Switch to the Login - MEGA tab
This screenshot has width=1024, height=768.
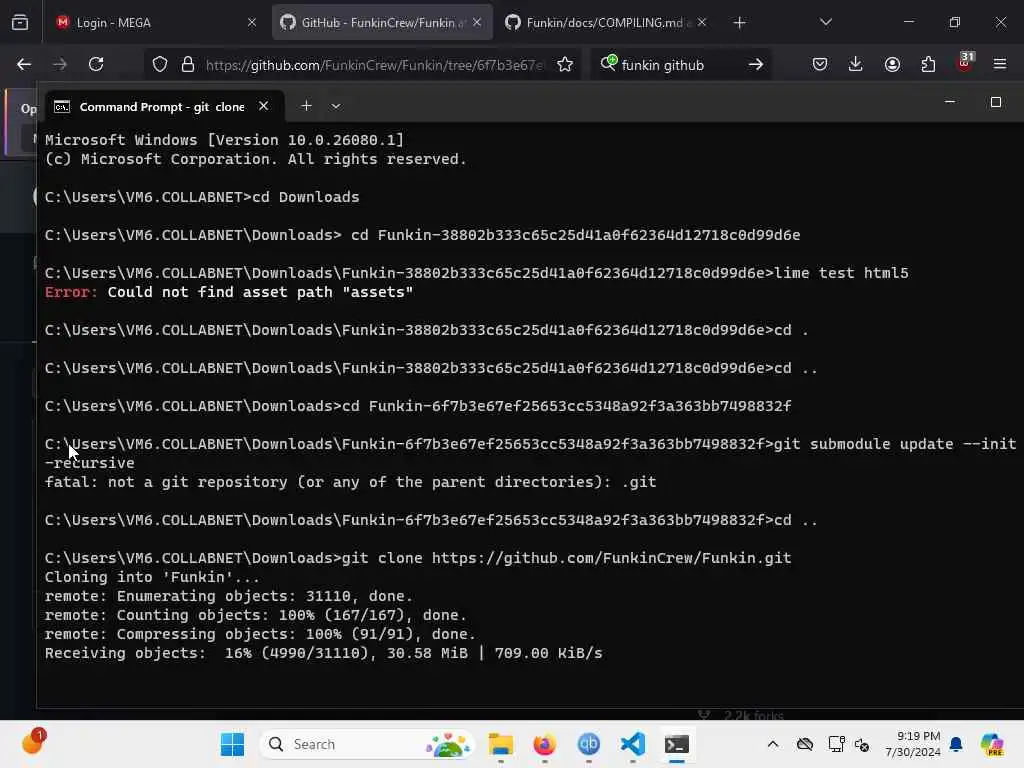click(x=155, y=22)
